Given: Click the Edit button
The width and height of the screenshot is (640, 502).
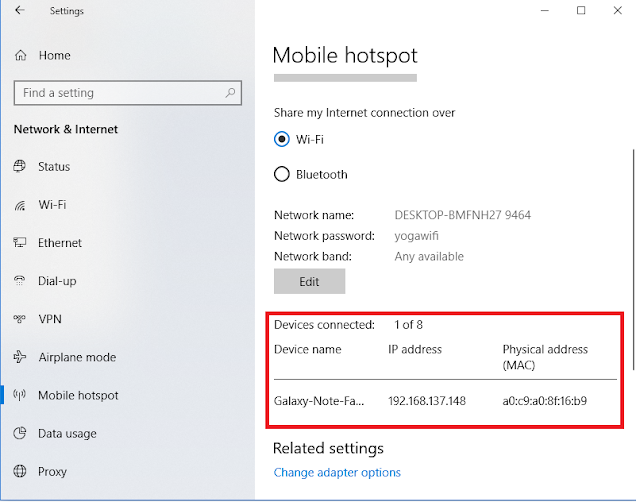Looking at the screenshot, I should [x=309, y=281].
